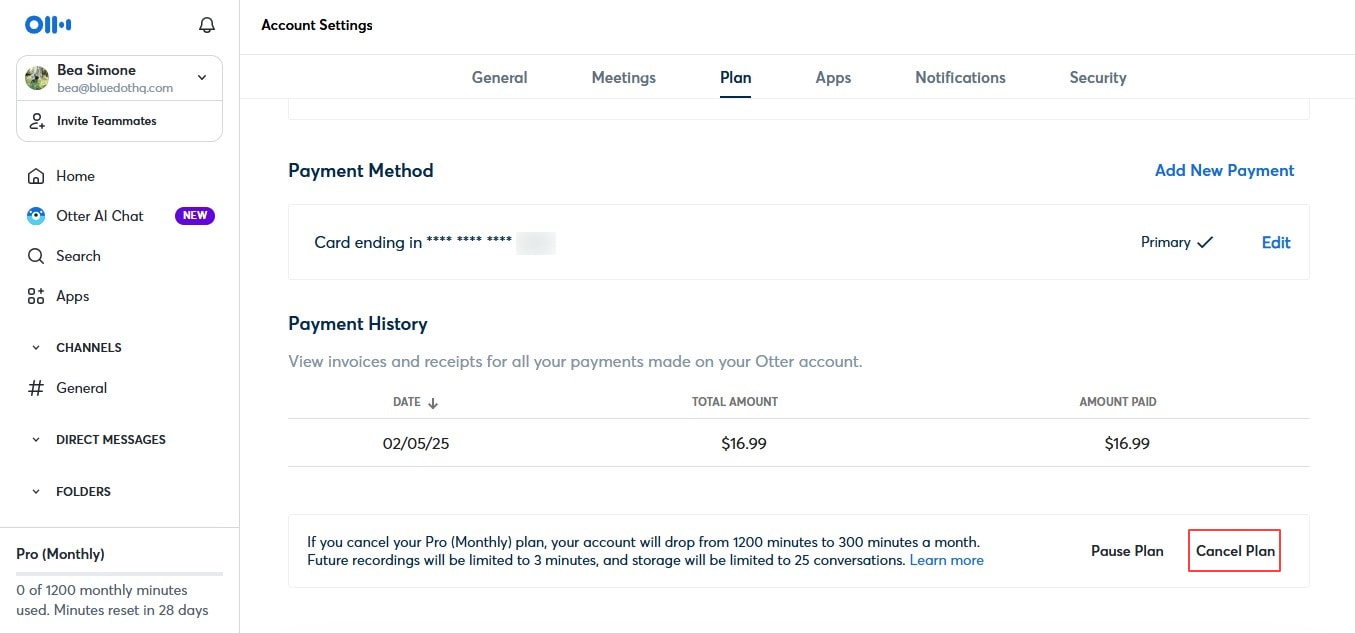Click the AMOUNT PAID column header
This screenshot has width=1355, height=633.
point(1118,402)
